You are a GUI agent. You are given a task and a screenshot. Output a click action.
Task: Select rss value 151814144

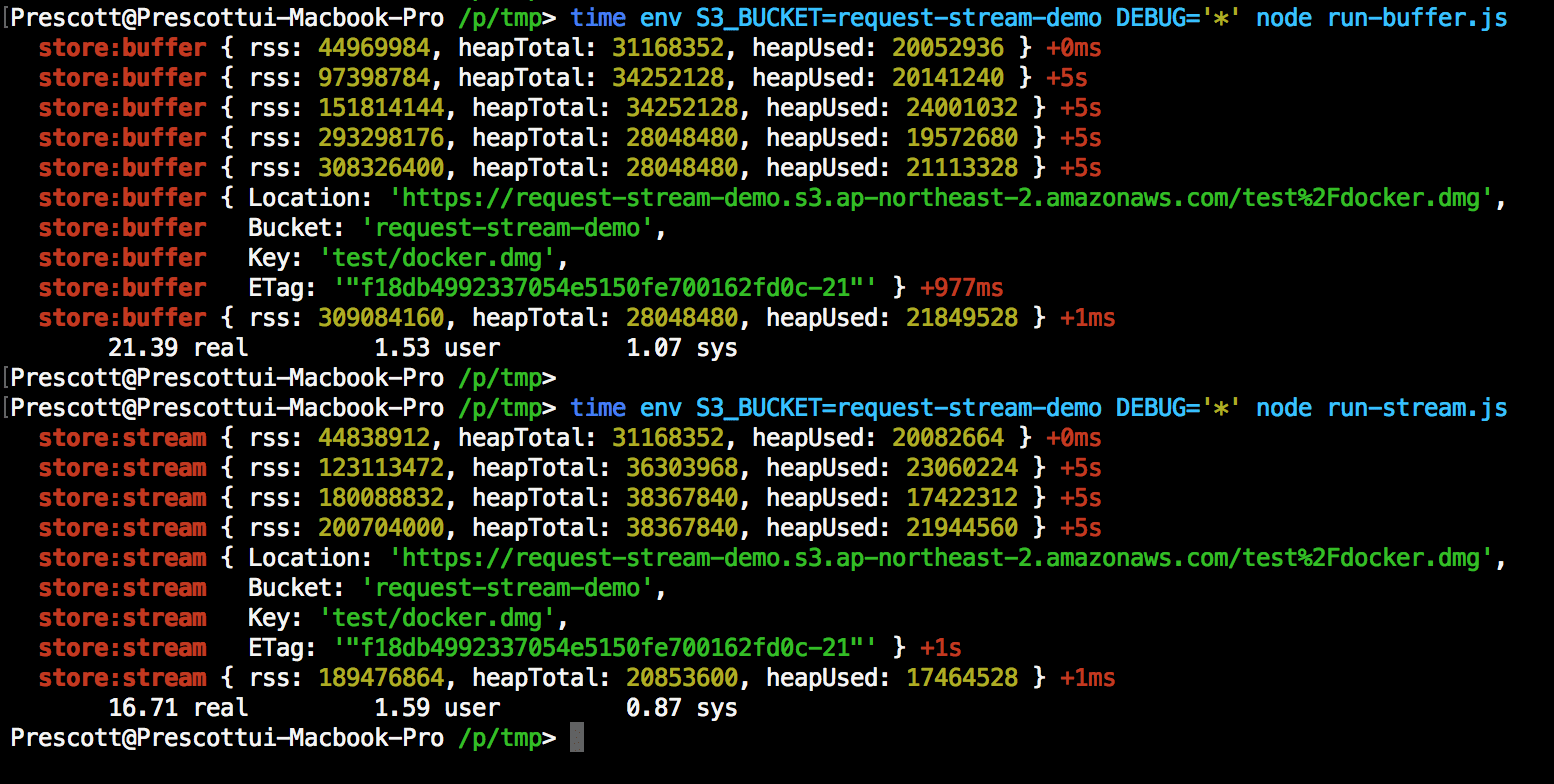pyautogui.click(x=381, y=108)
